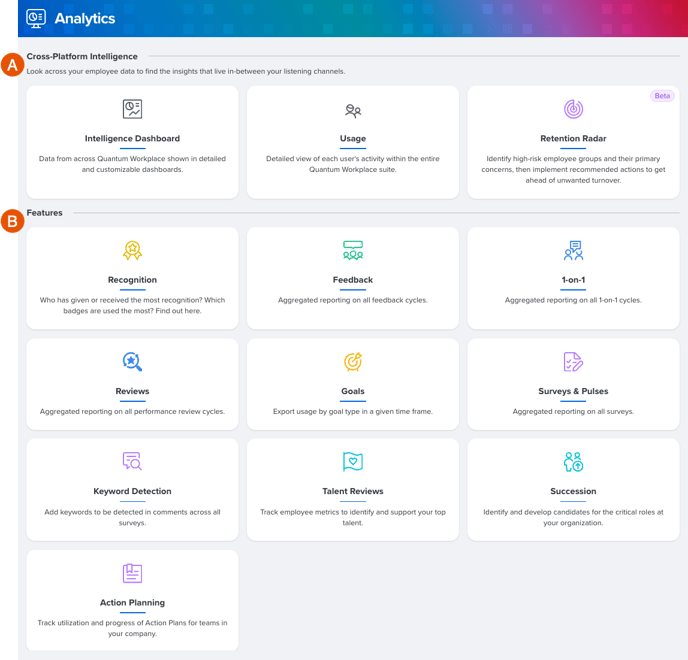Image resolution: width=688 pixels, height=660 pixels.
Task: Click 'Look across your employee data' description
Action: (x=186, y=71)
